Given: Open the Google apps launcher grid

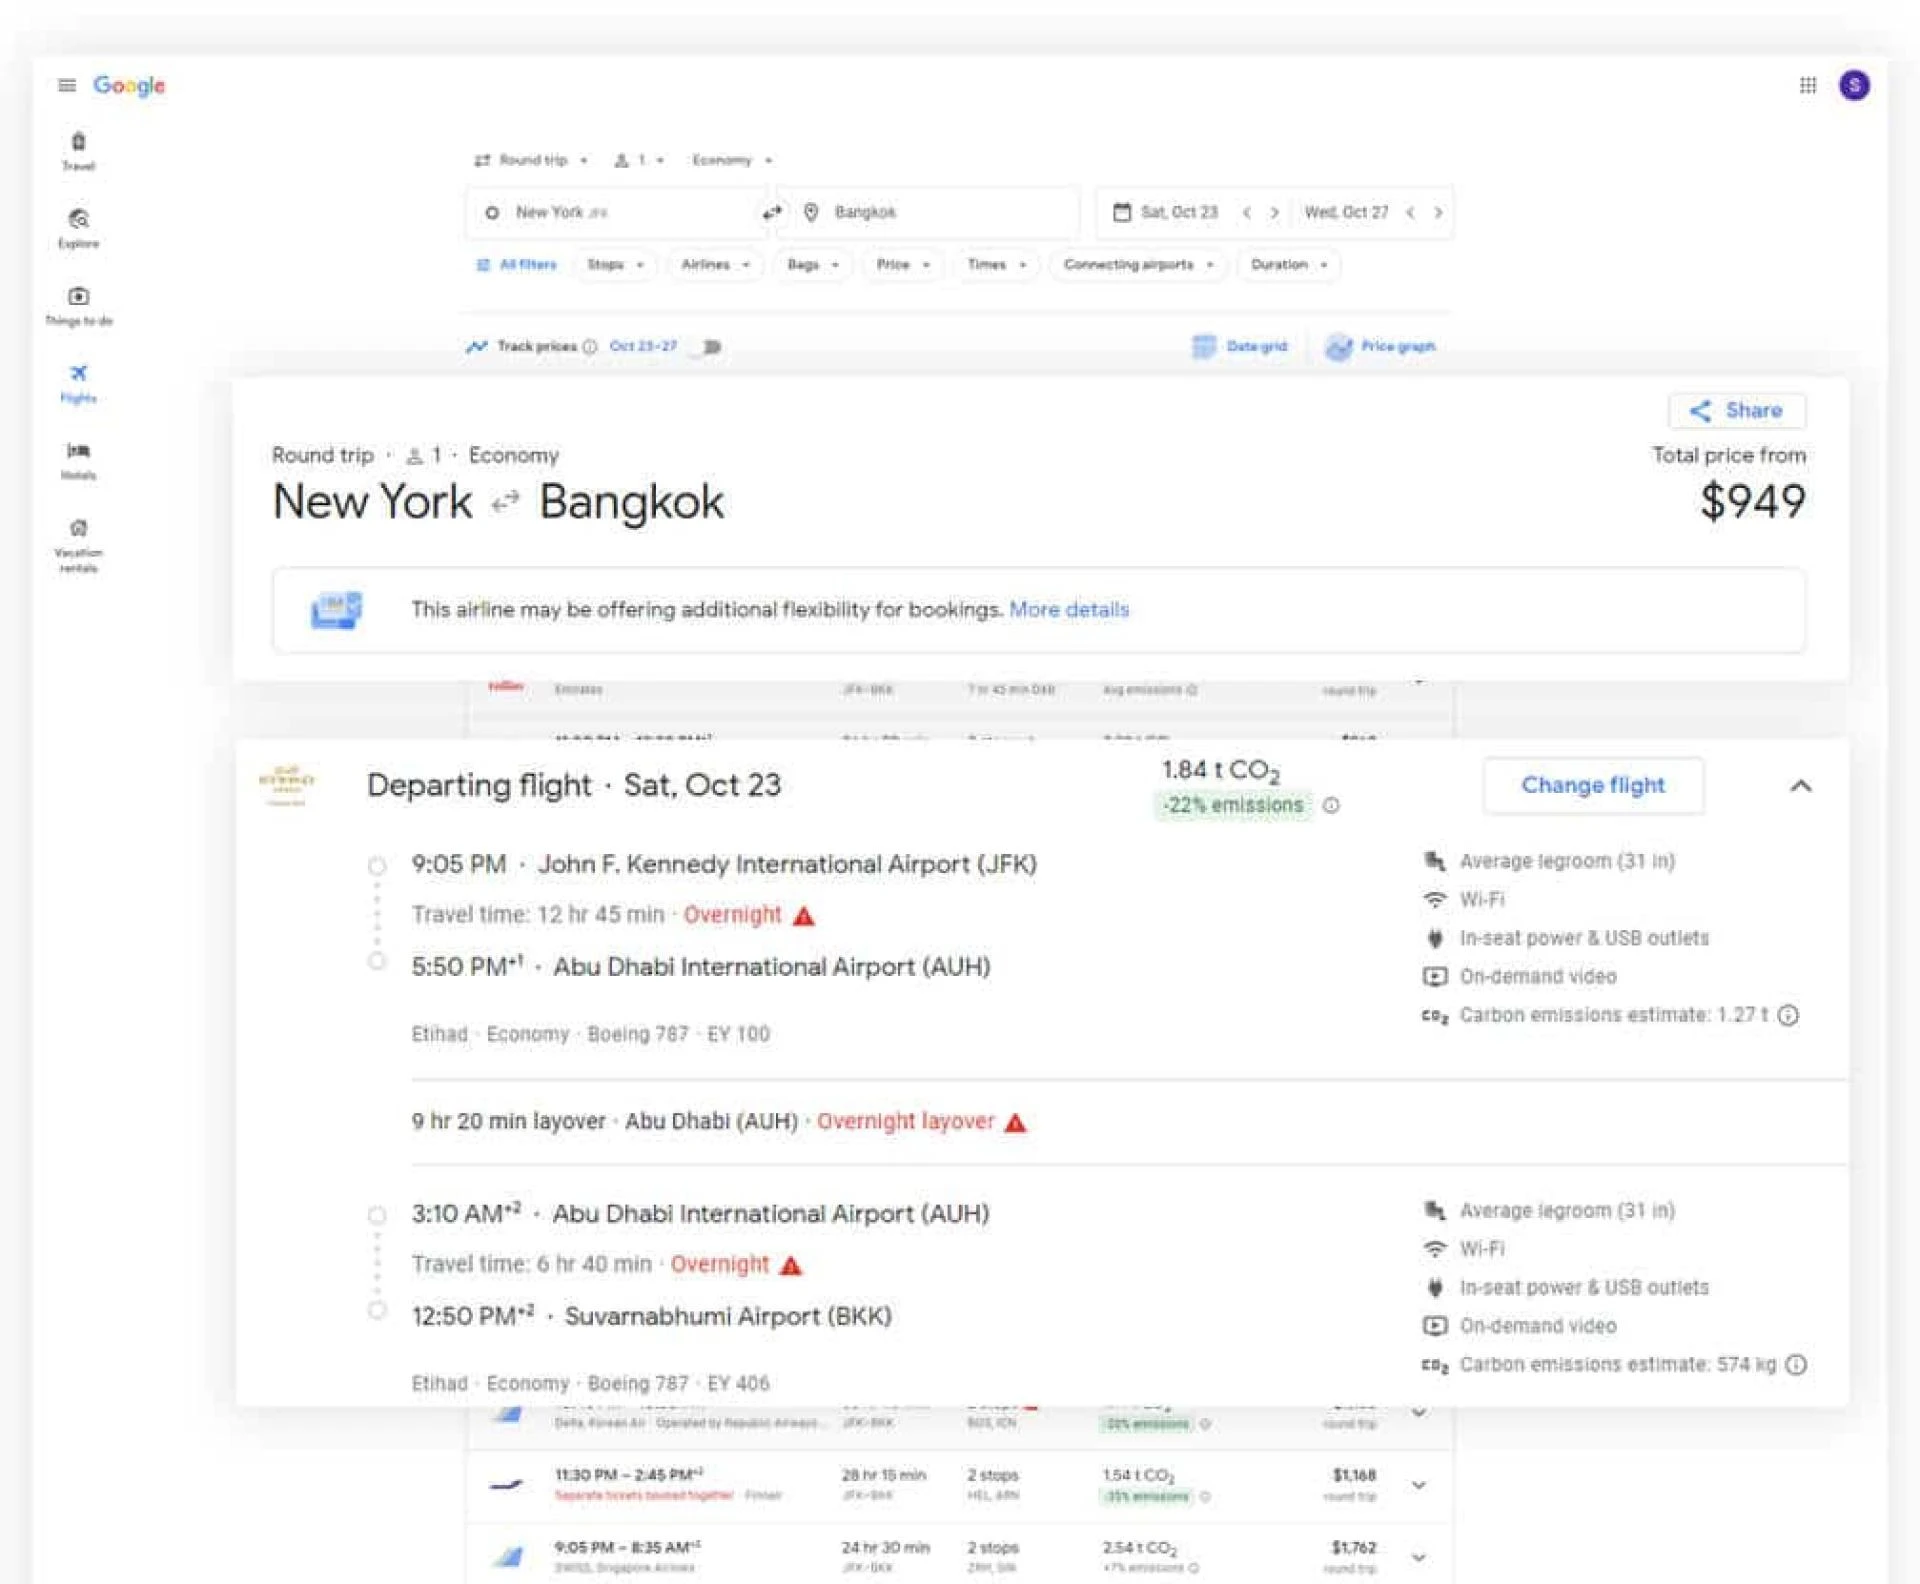Looking at the screenshot, I should 1806,86.
